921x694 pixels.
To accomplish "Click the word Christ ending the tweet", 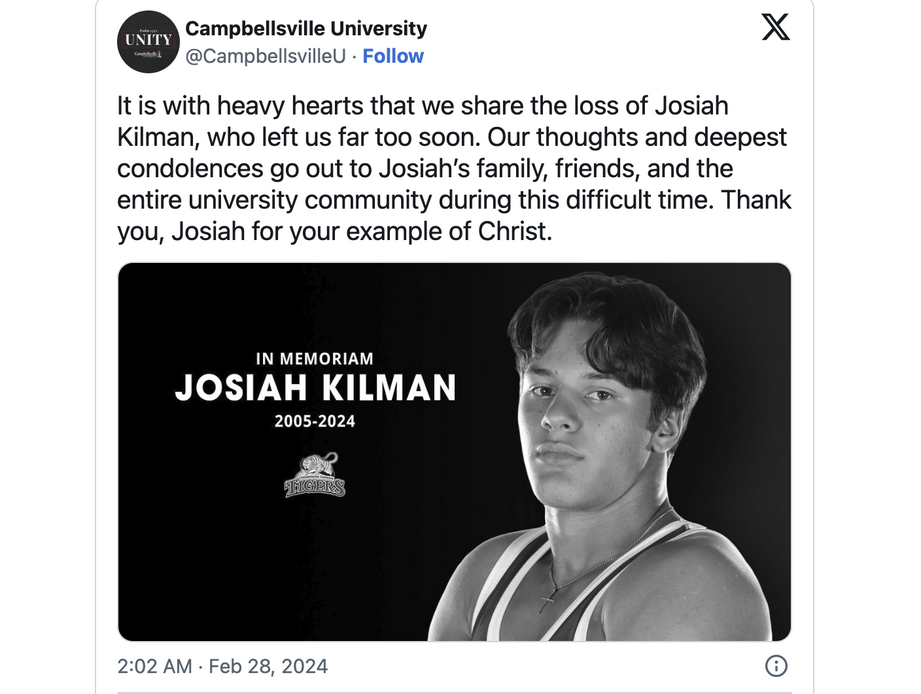I will point(515,231).
